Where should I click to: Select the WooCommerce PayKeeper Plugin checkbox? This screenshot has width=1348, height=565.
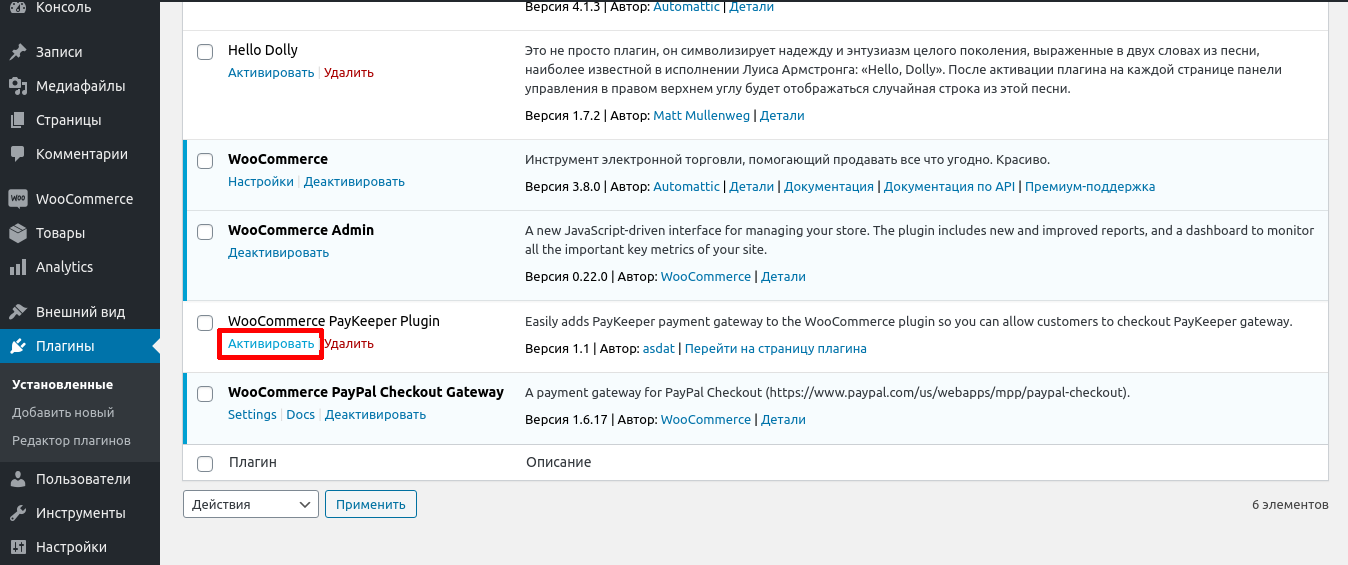click(x=205, y=322)
